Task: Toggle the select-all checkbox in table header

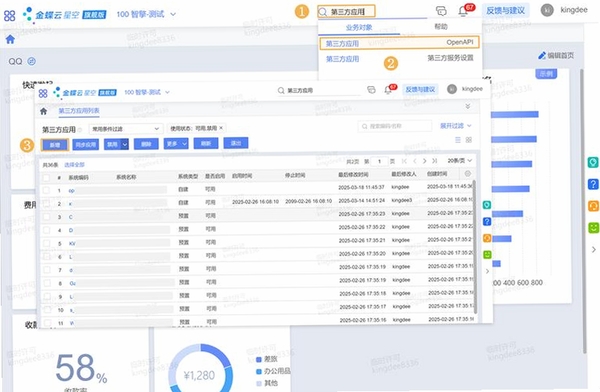Action: click(x=46, y=178)
